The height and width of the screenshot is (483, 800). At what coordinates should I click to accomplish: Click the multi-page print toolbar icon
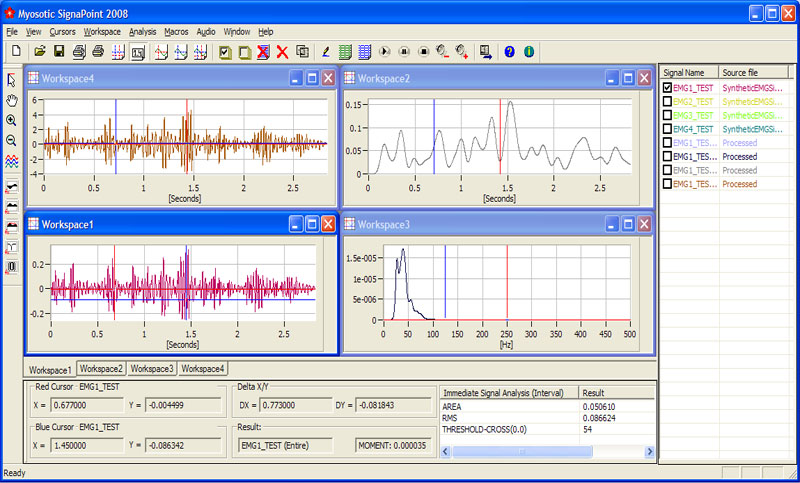(79, 51)
